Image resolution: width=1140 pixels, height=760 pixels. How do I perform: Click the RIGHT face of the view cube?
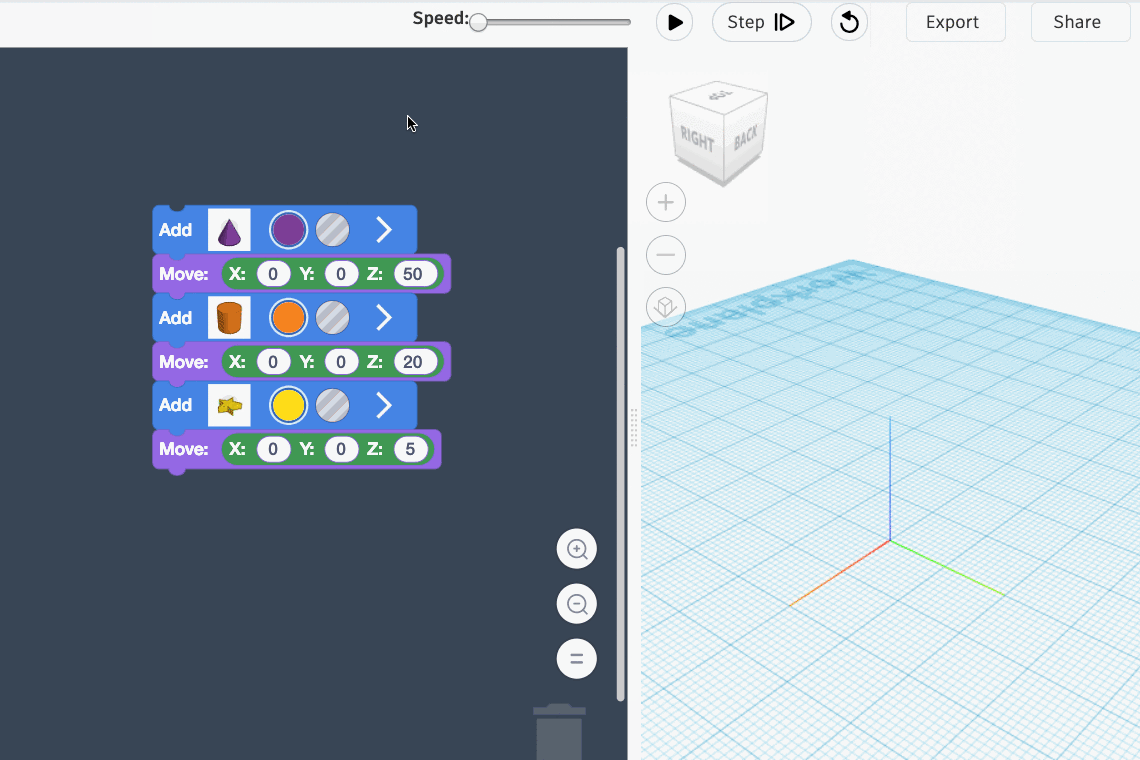[x=698, y=140]
